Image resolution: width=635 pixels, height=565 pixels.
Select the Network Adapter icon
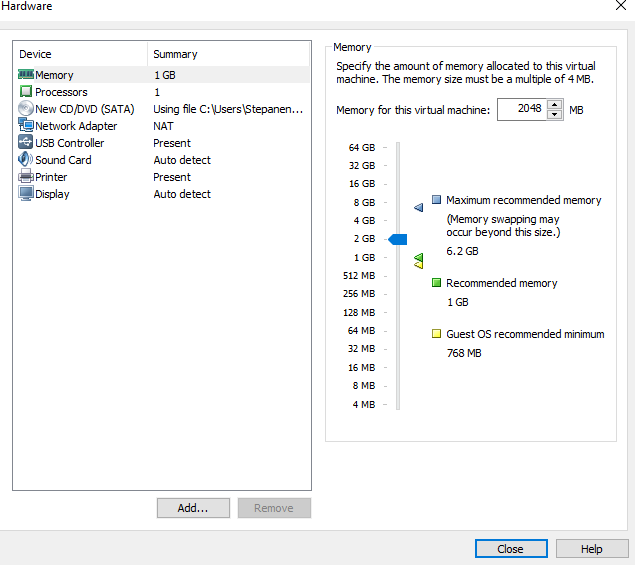pyautogui.click(x=26, y=125)
